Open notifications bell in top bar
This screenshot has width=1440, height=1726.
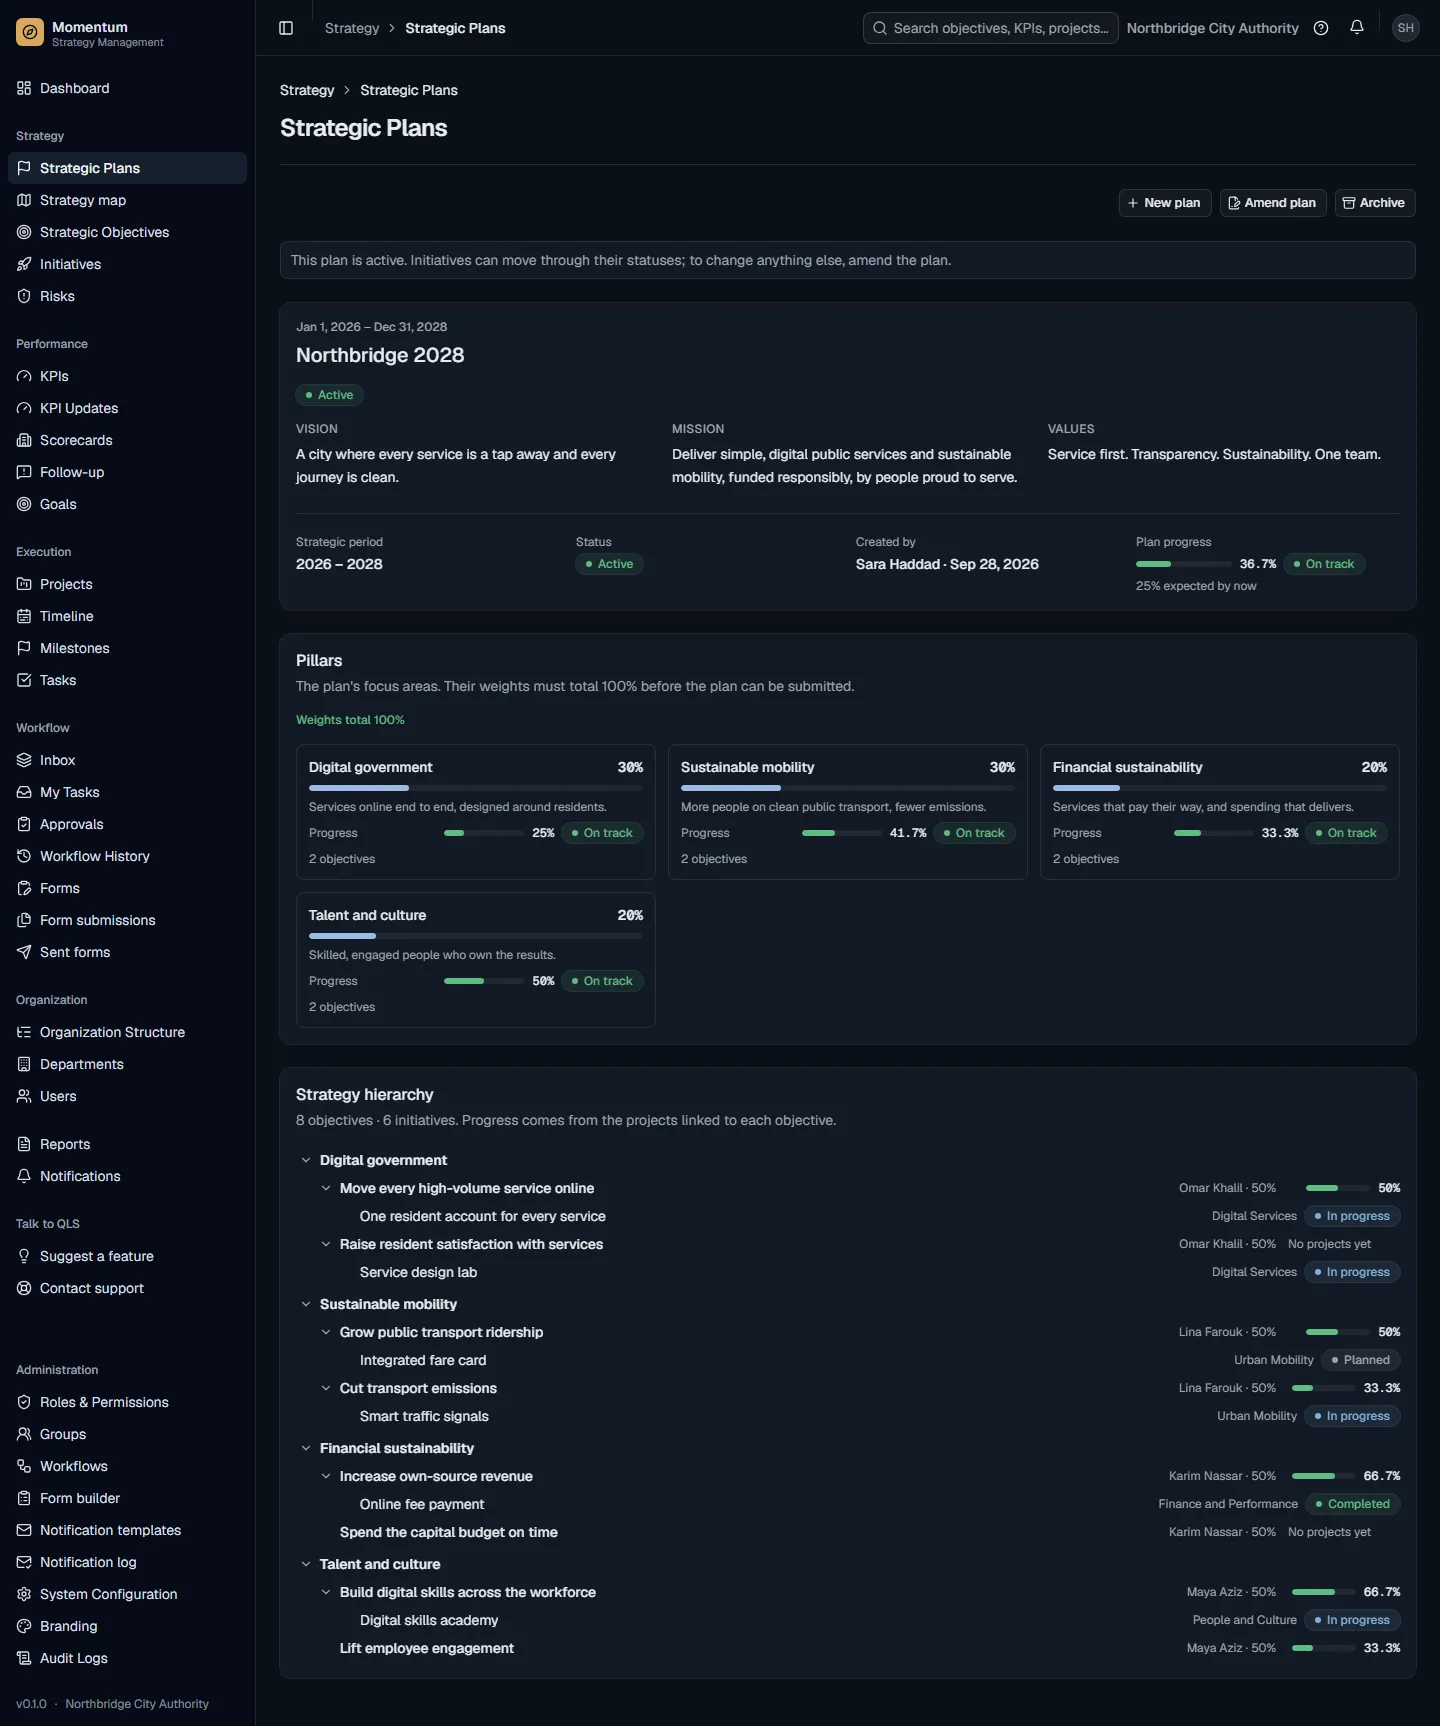pyautogui.click(x=1357, y=28)
